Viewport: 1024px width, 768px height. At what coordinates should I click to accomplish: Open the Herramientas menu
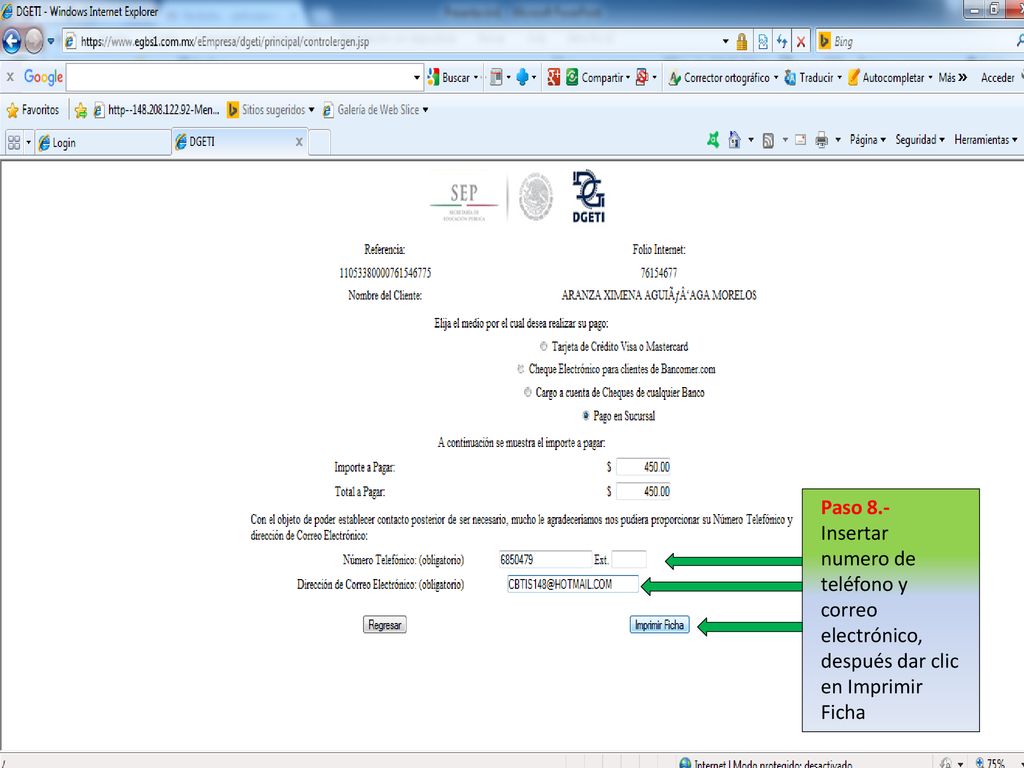[985, 140]
